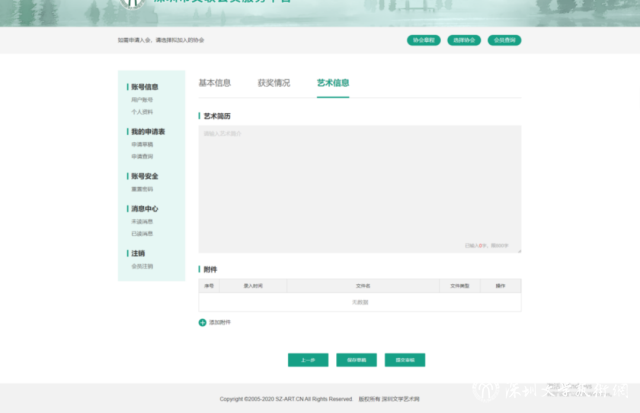Click 会员注销 under 注销
The width and height of the screenshot is (640, 413).
[x=142, y=266]
